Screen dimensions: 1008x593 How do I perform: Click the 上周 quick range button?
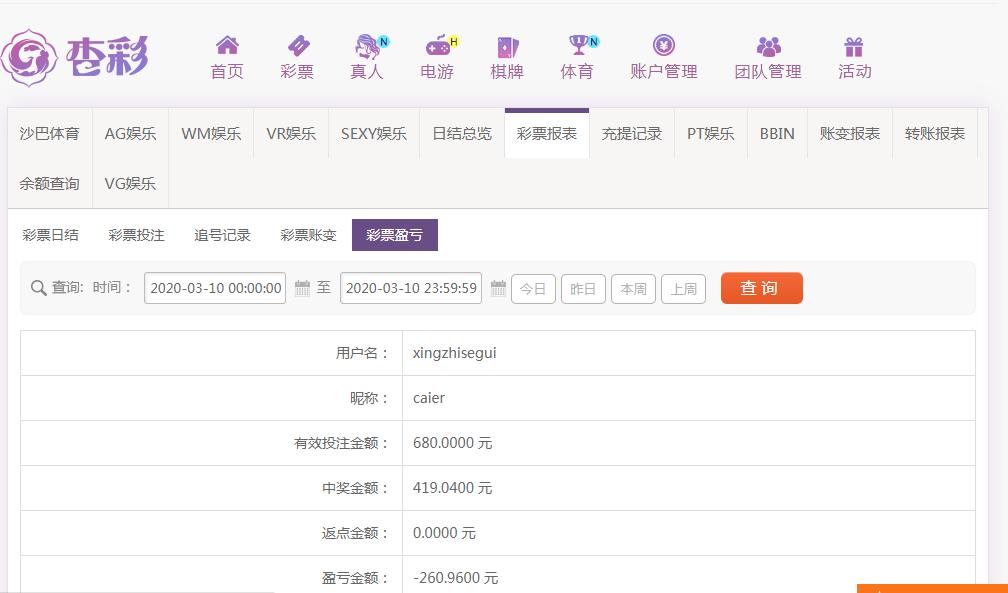[683, 289]
